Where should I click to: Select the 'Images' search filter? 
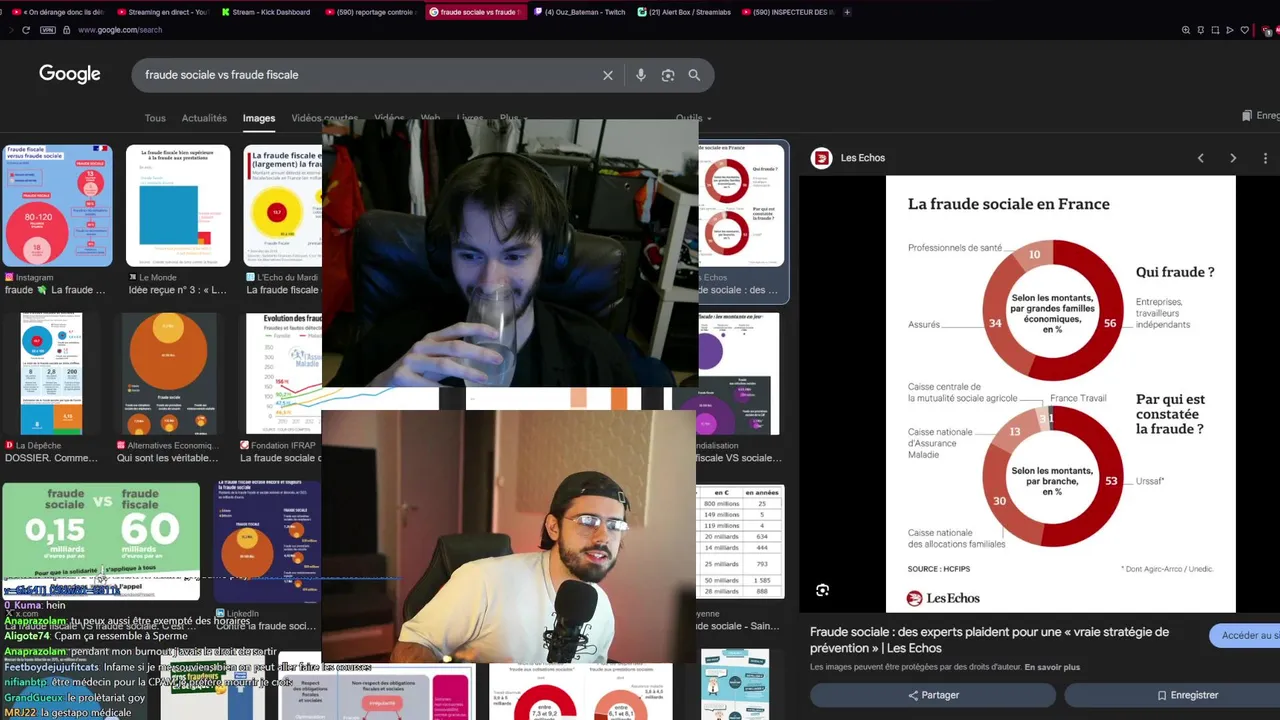(259, 118)
